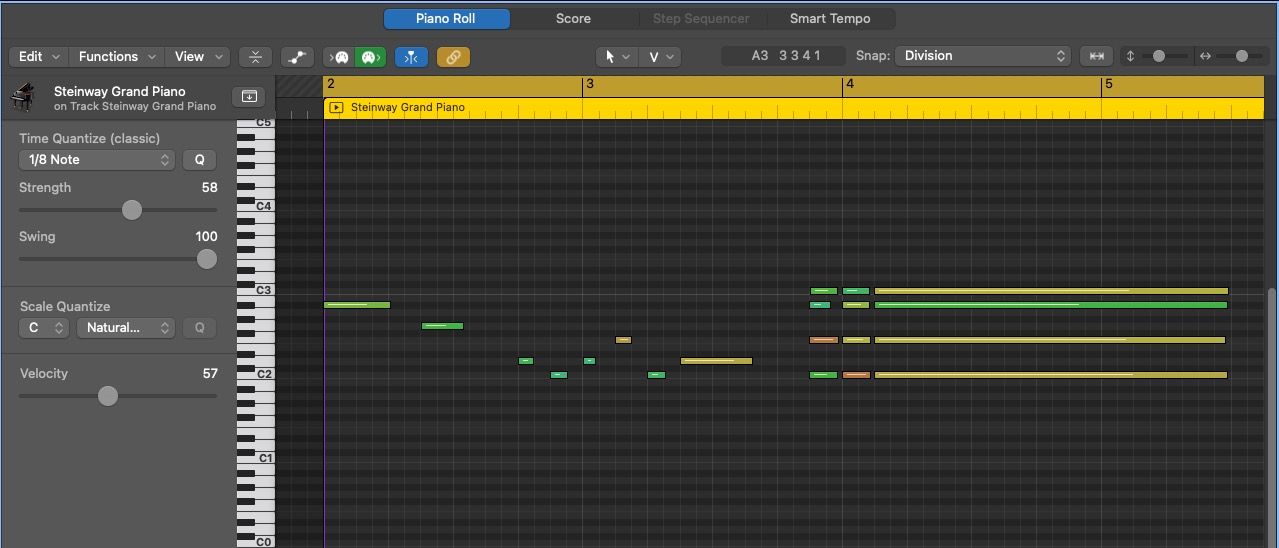Viewport: 1279px width, 548px height.
Task: Open the scale root note C dropdown
Action: (45, 328)
